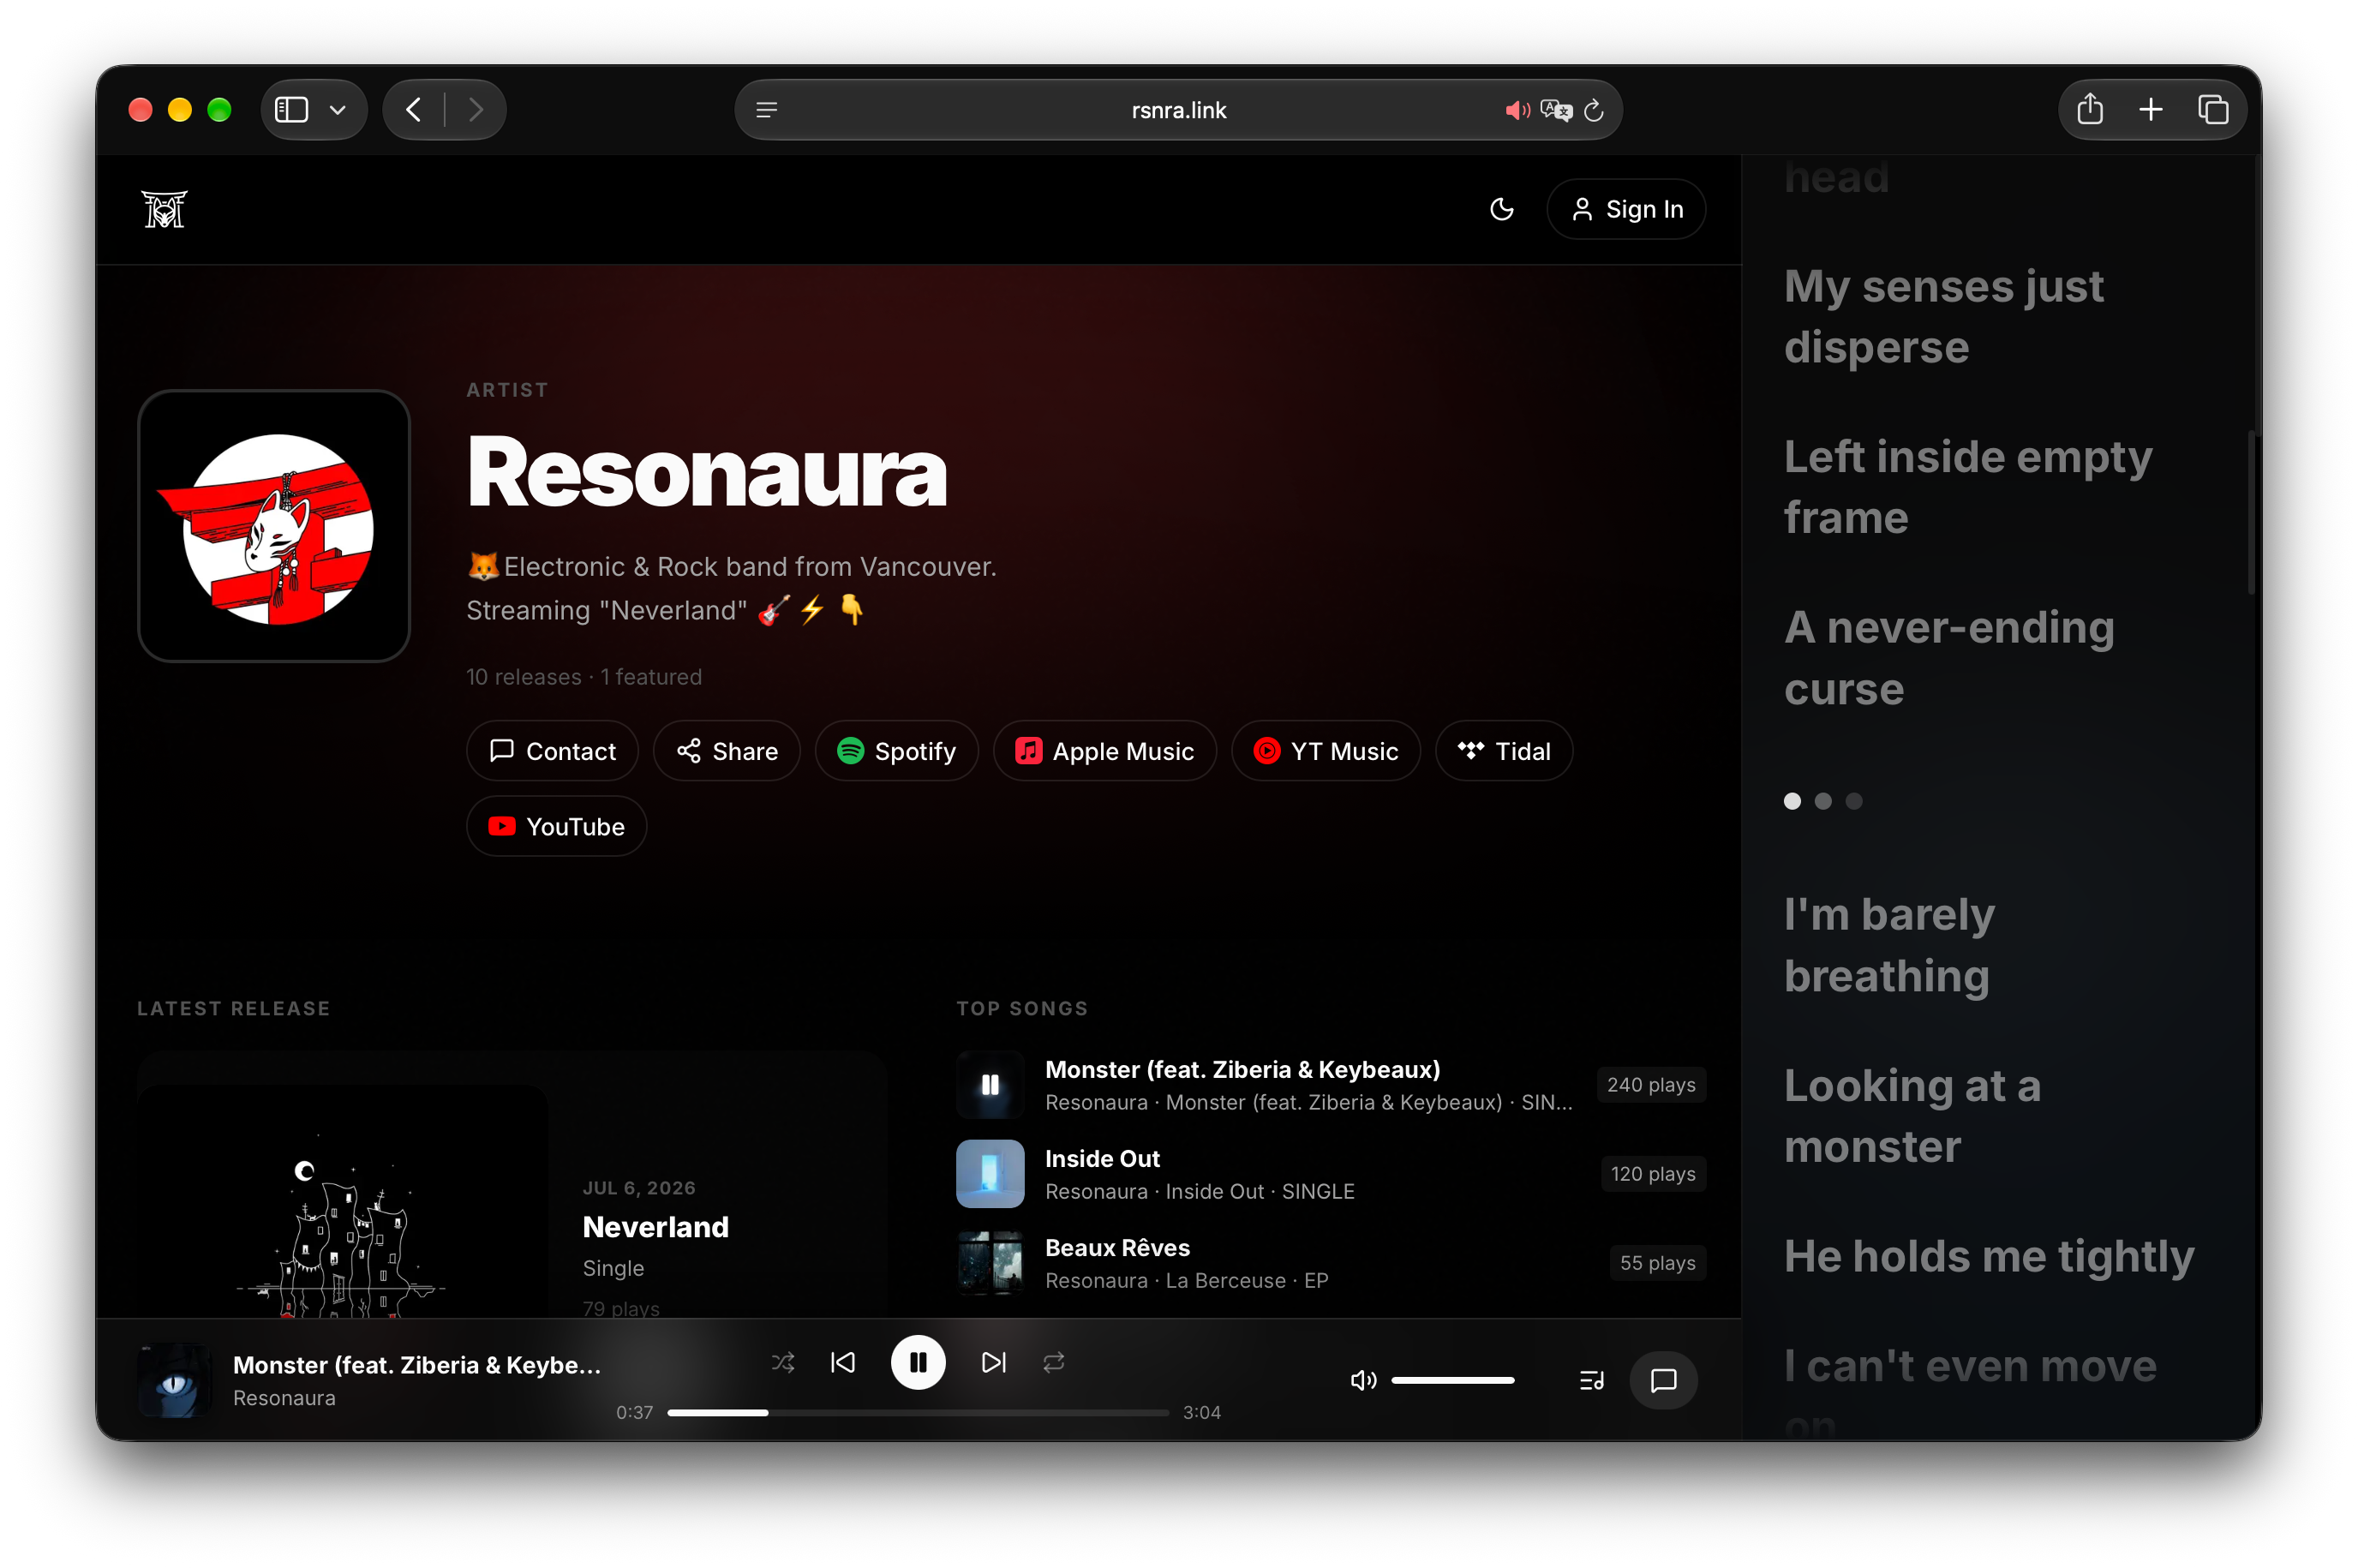Open a new tab with plus icon
2358x1568 pixels.
2150,109
